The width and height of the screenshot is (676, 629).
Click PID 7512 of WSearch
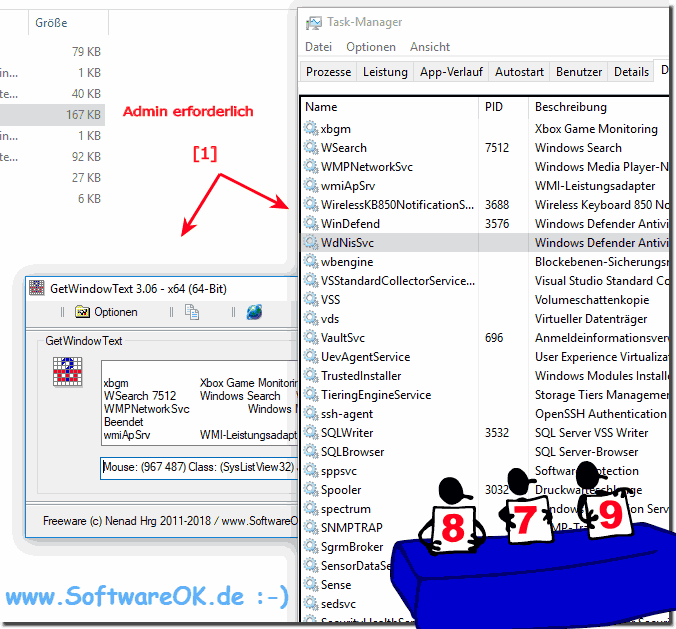(497, 147)
